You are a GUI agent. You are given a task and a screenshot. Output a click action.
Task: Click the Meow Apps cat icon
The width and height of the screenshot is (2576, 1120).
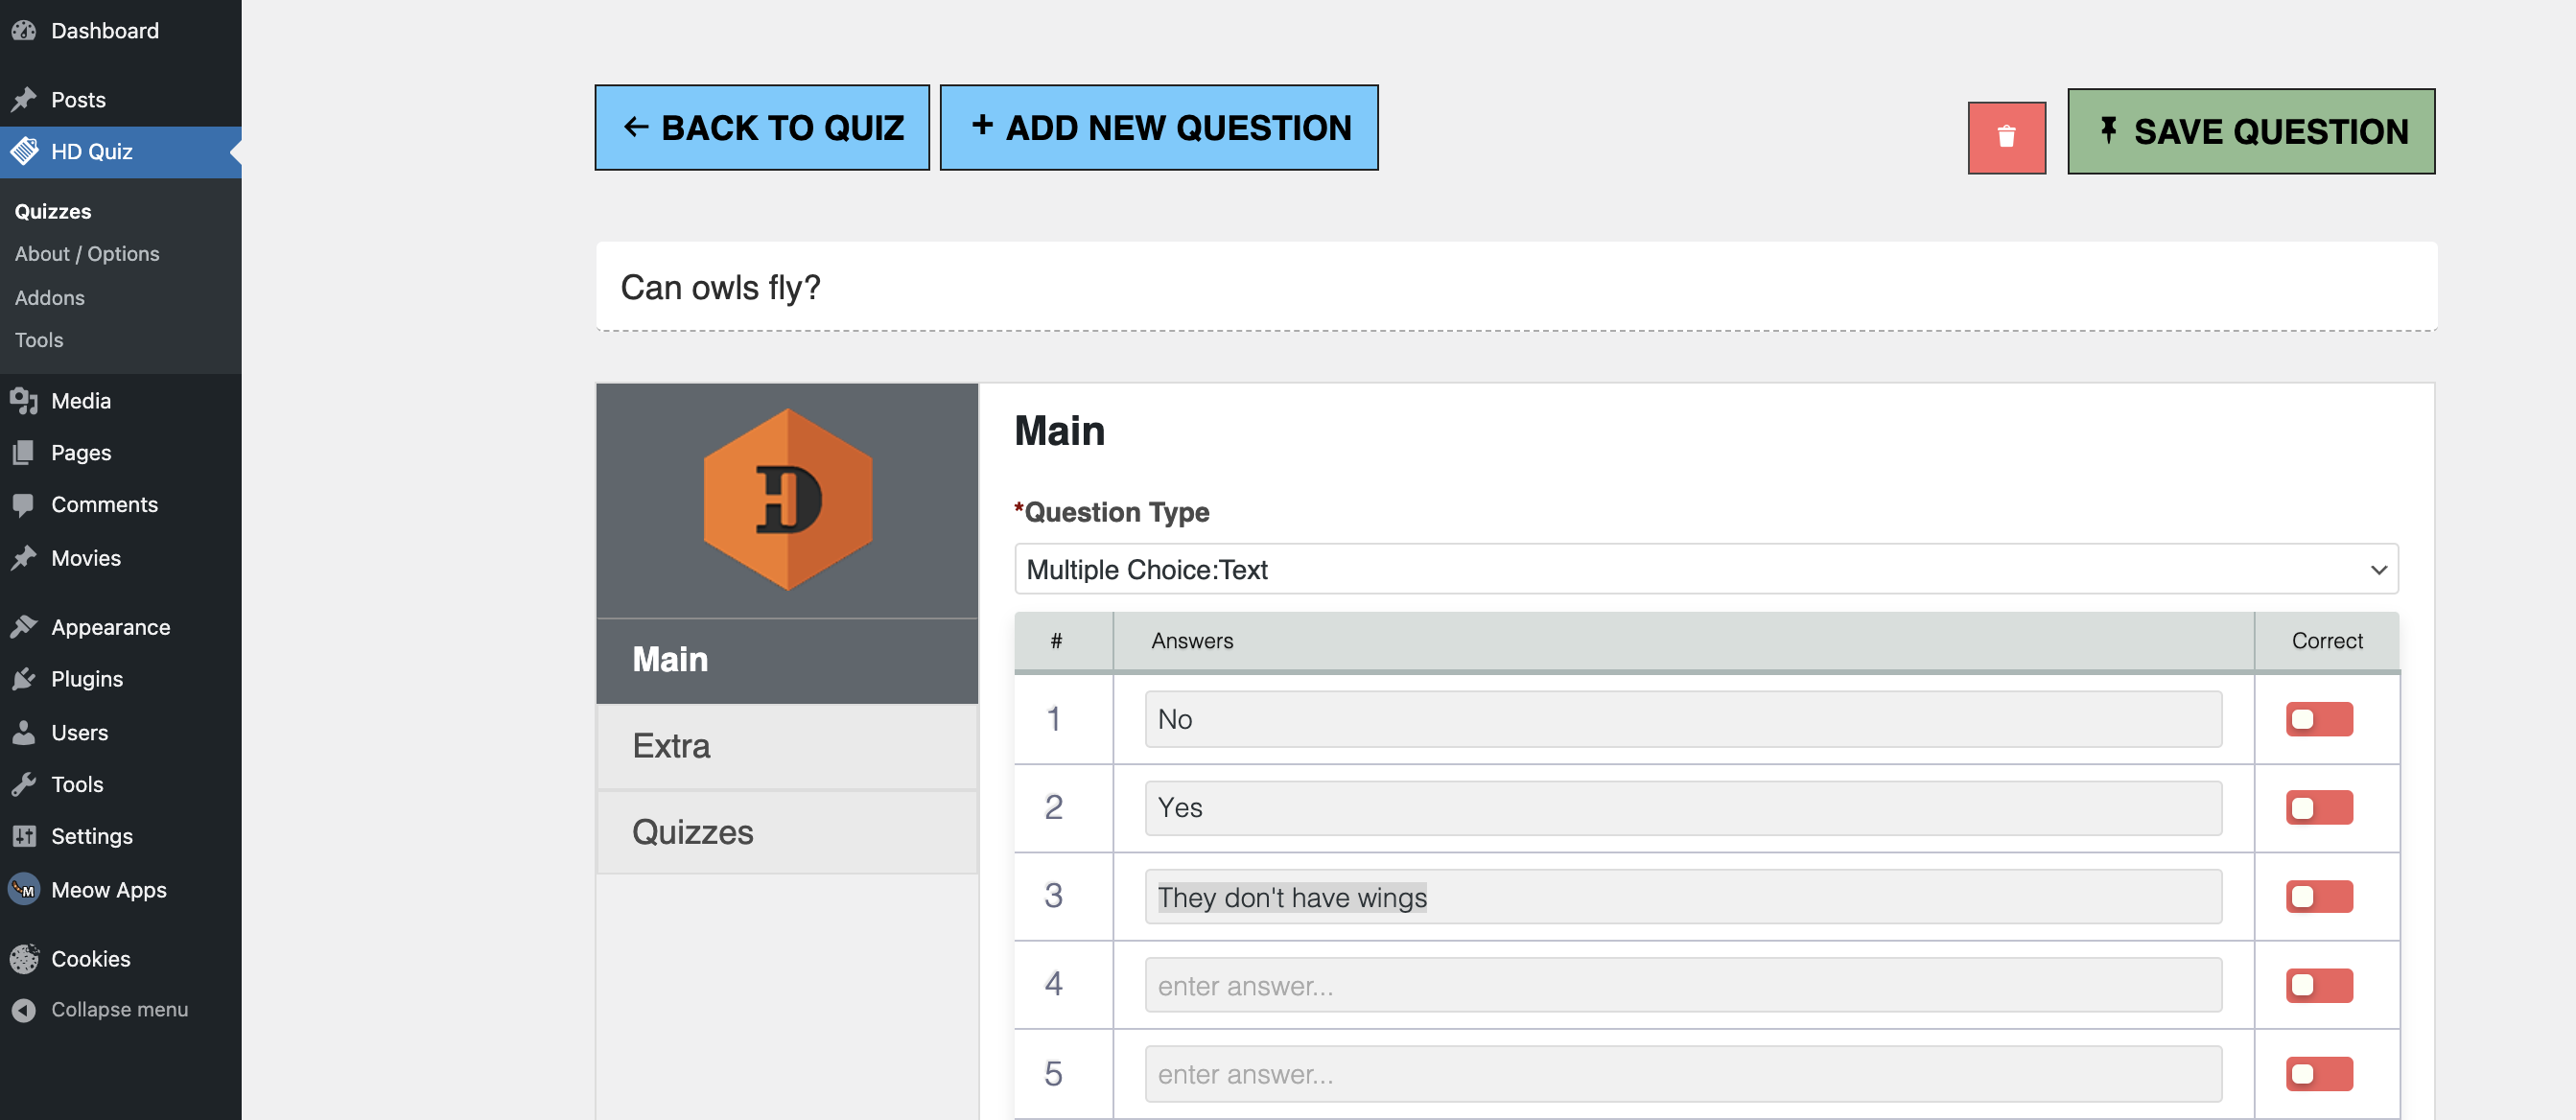click(x=24, y=889)
